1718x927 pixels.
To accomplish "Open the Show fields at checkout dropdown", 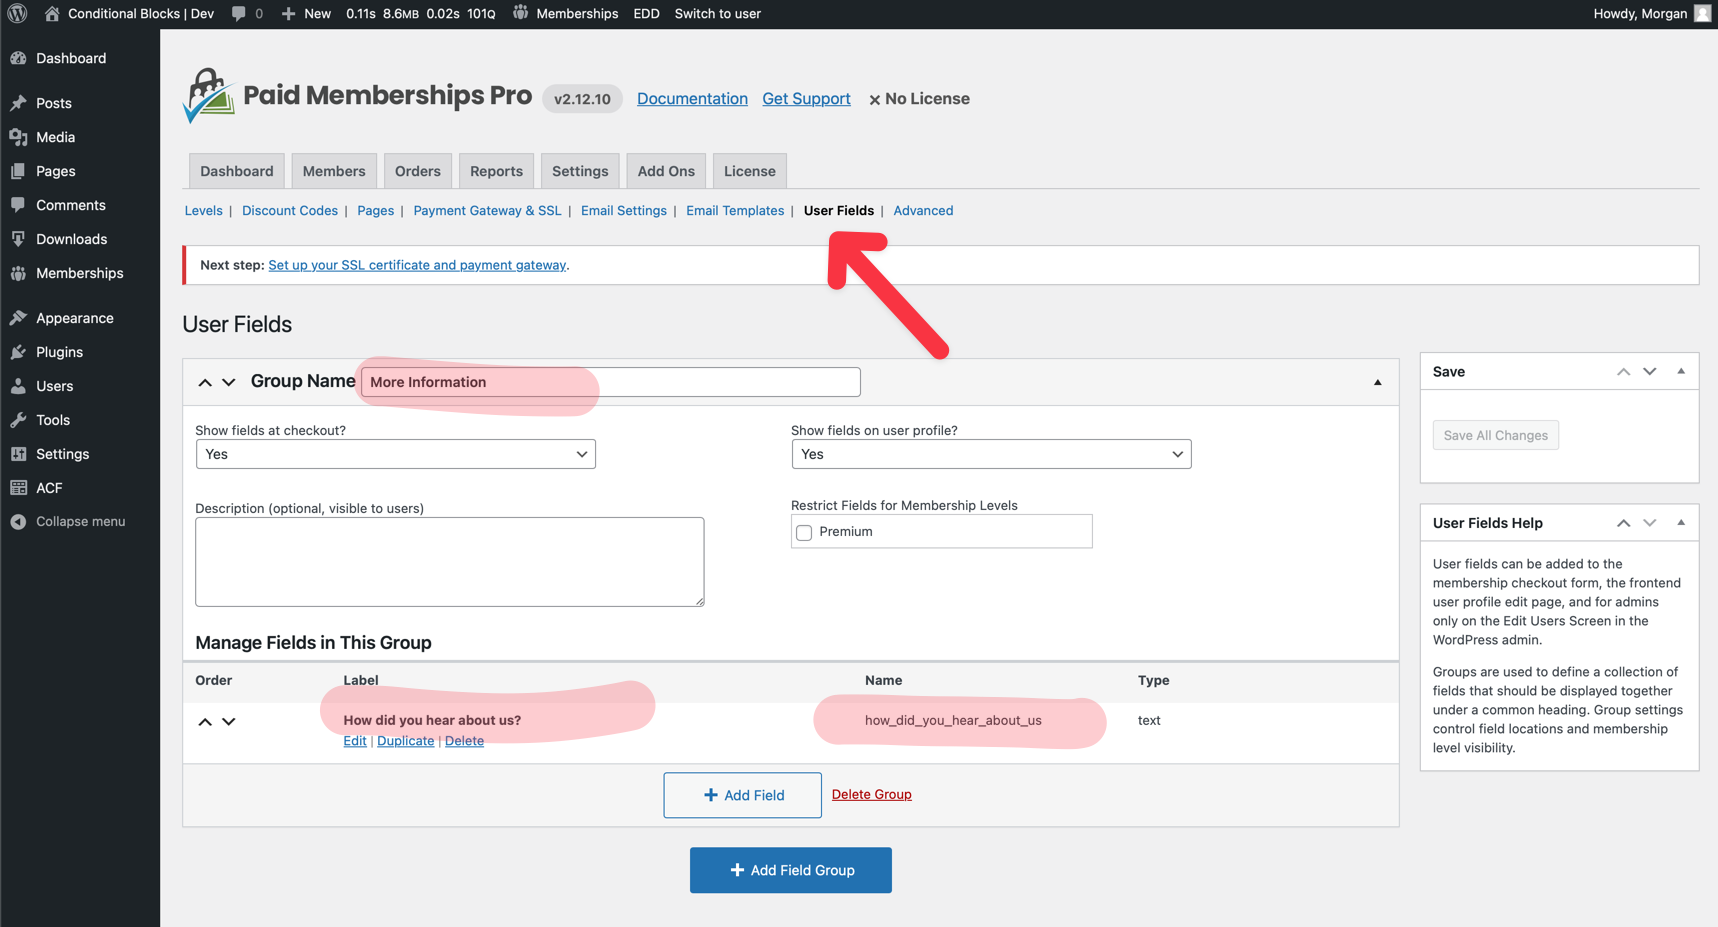I will pyautogui.click(x=395, y=453).
